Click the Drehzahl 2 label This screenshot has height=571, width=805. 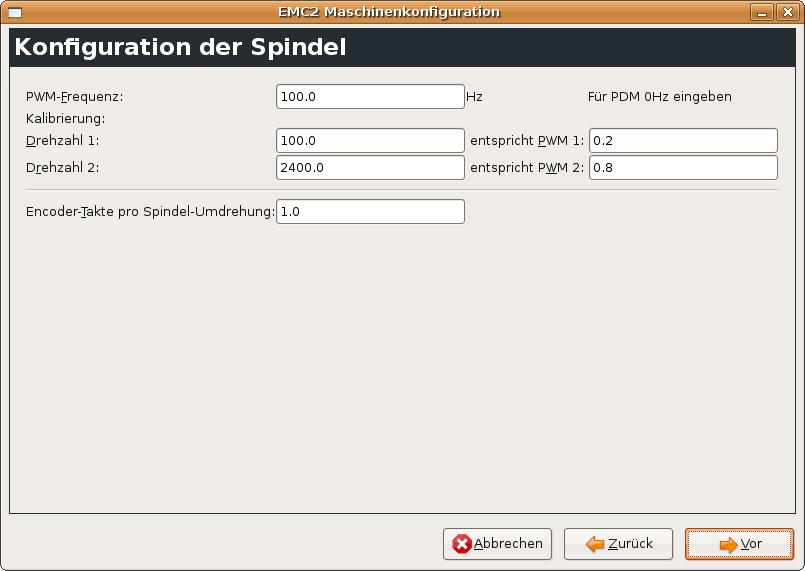point(63,168)
